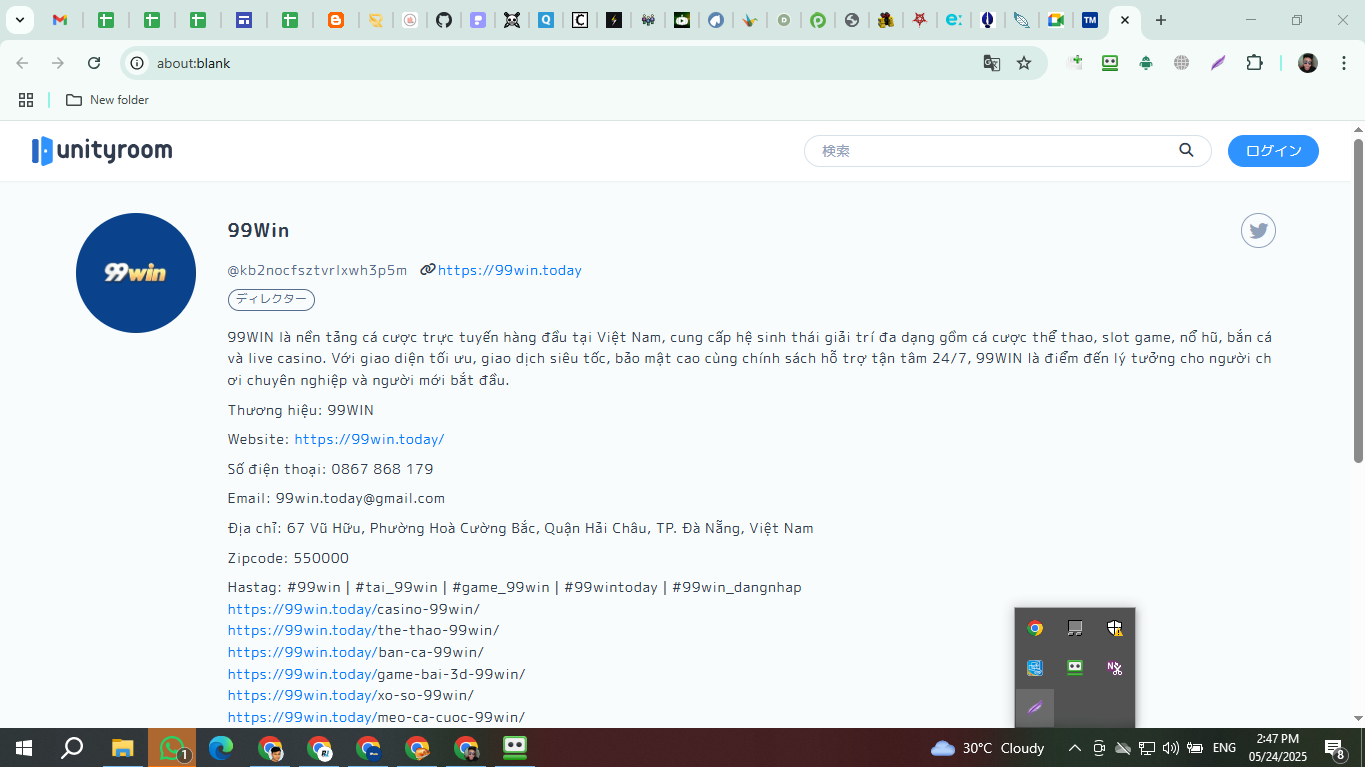Open OneNote clipper icon in tray popup
Image resolution: width=1365 pixels, height=767 pixels.
click(1115, 668)
